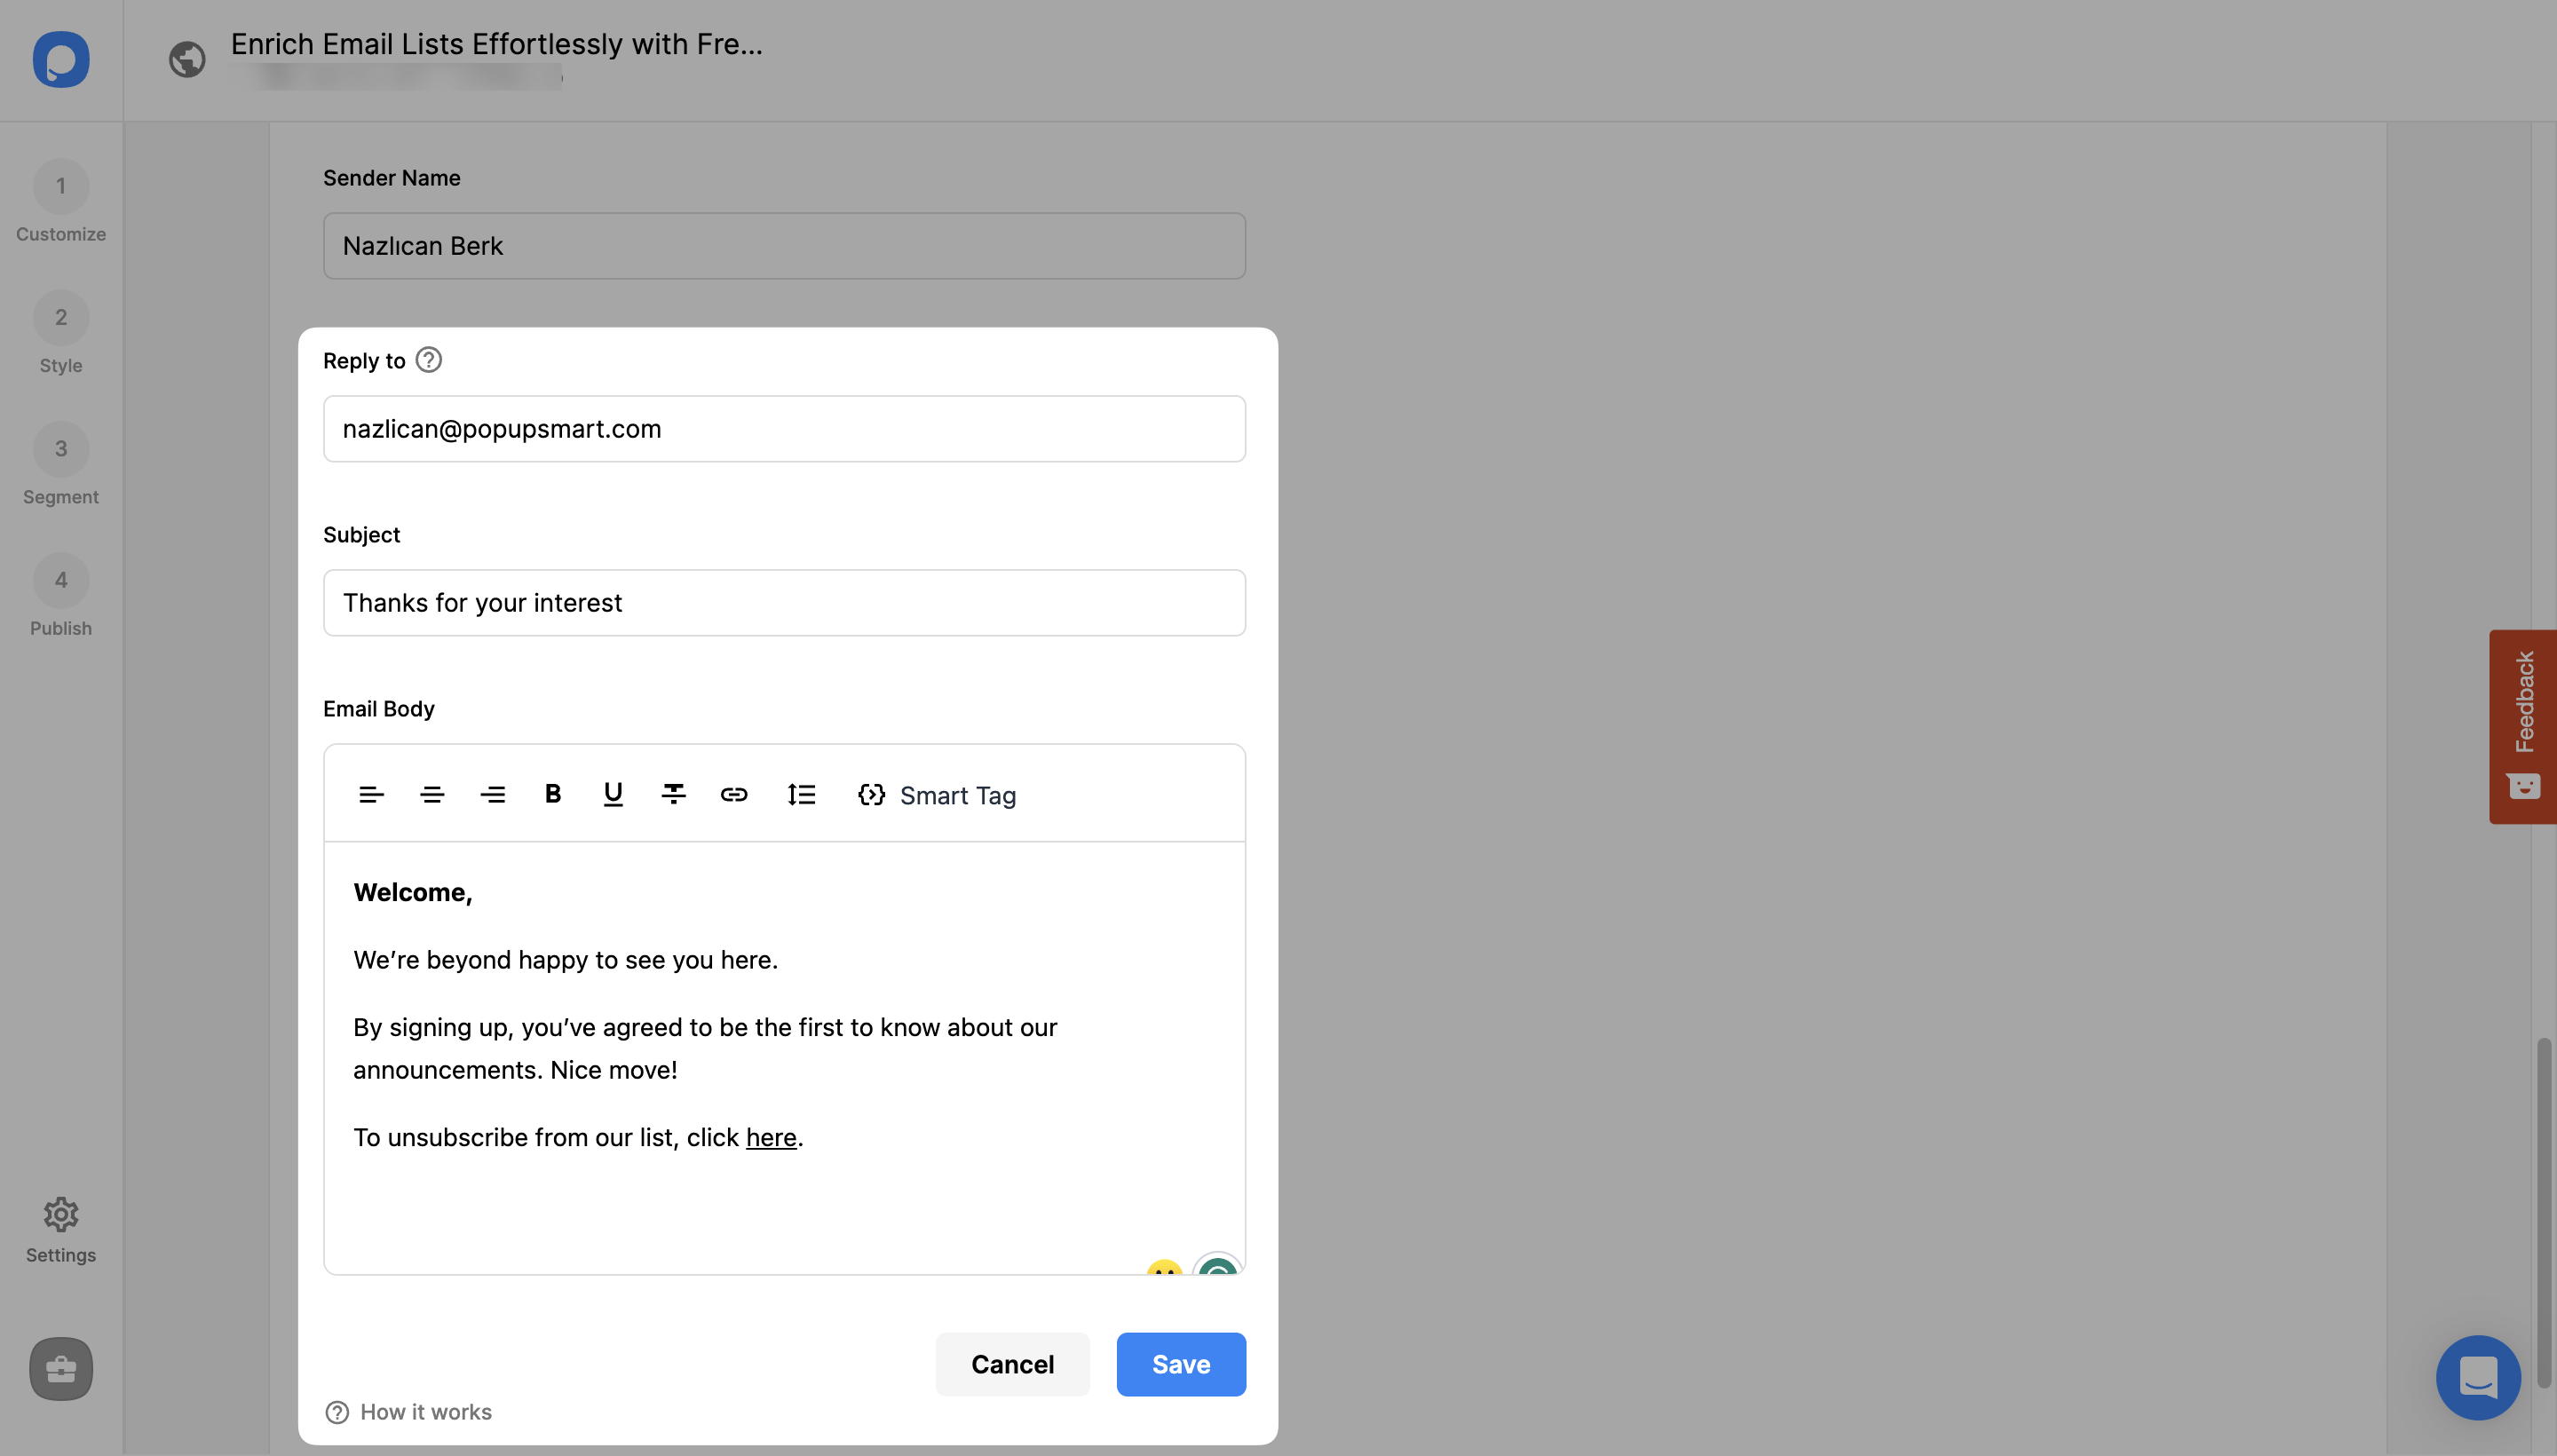Click the Save button
Image resolution: width=2557 pixels, height=1456 pixels.
tap(1180, 1363)
